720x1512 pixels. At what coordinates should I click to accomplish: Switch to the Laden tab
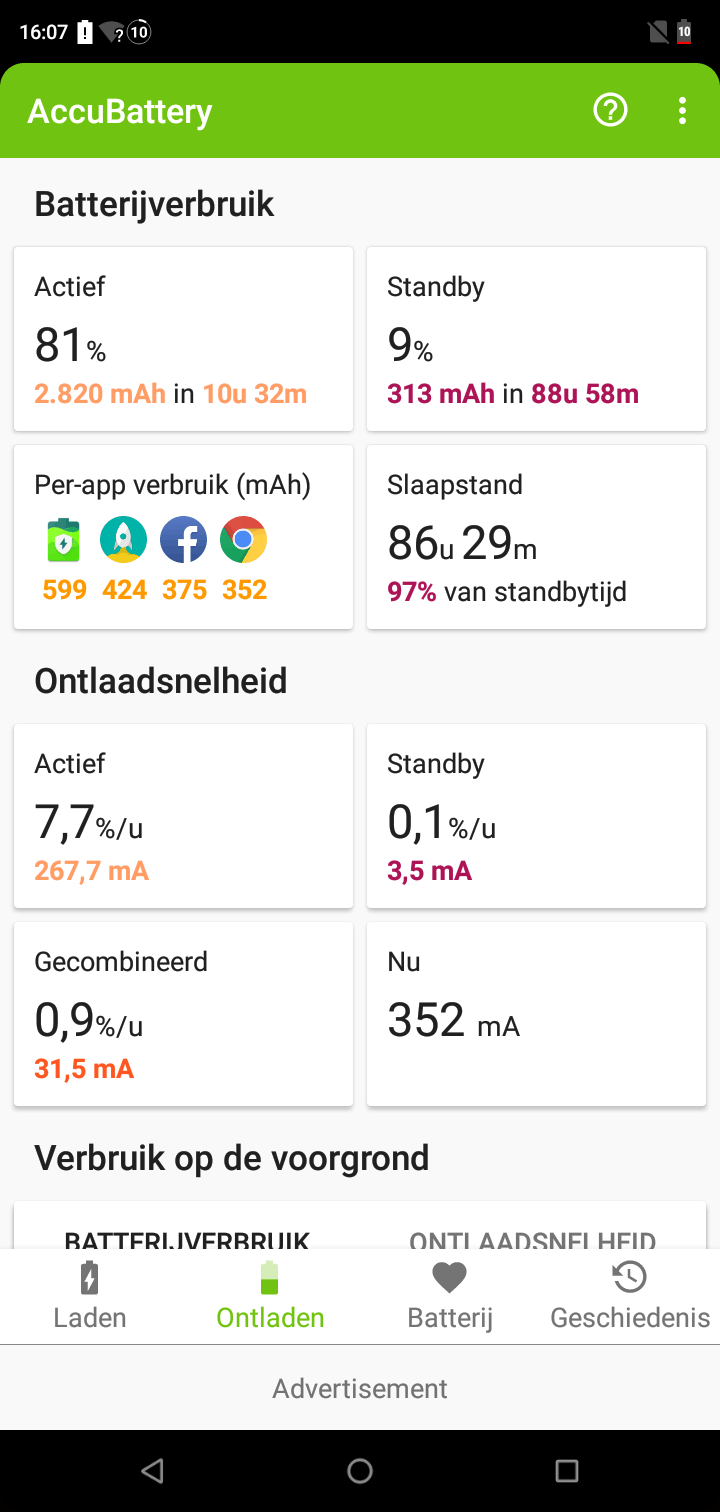[90, 1296]
